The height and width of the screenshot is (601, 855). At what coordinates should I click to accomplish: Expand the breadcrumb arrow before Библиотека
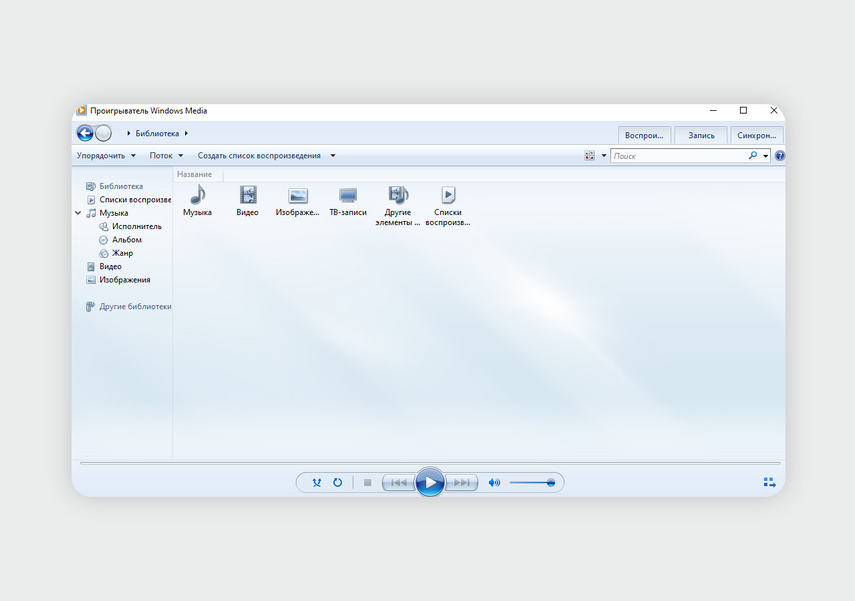click(x=129, y=133)
